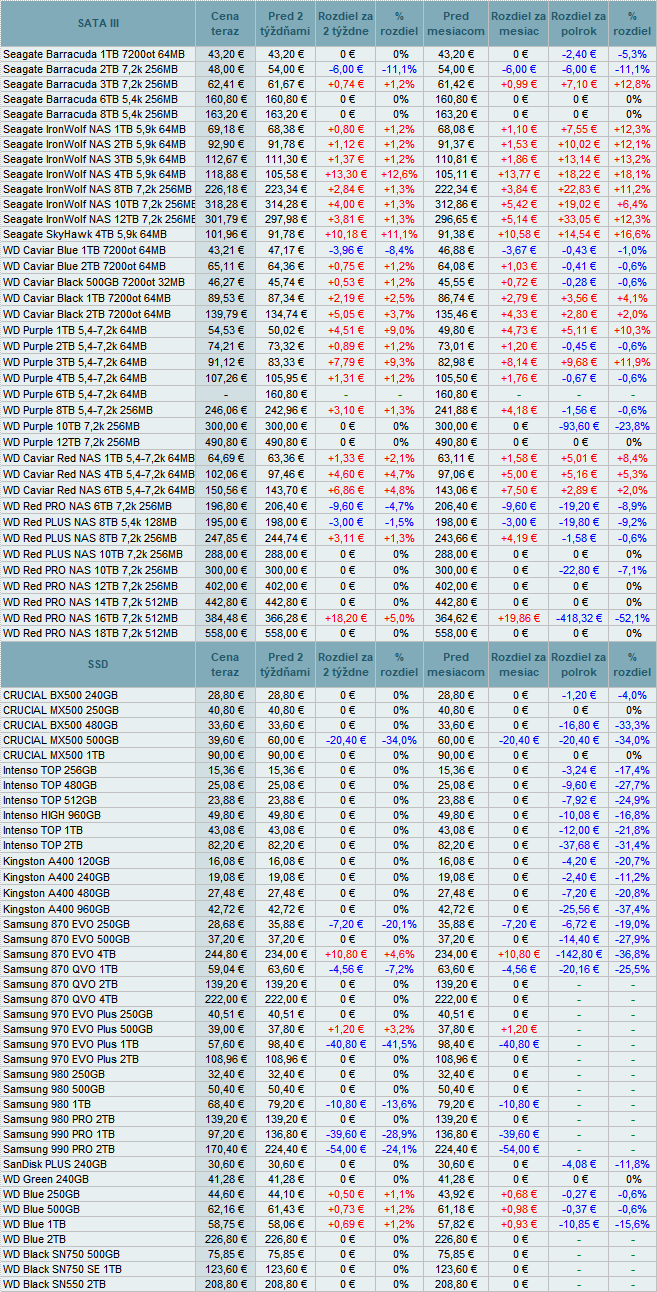This screenshot has width=657, height=1292.
Task: Select row CRUCIAL BX500 240GB
Action: pyautogui.click(x=328, y=694)
